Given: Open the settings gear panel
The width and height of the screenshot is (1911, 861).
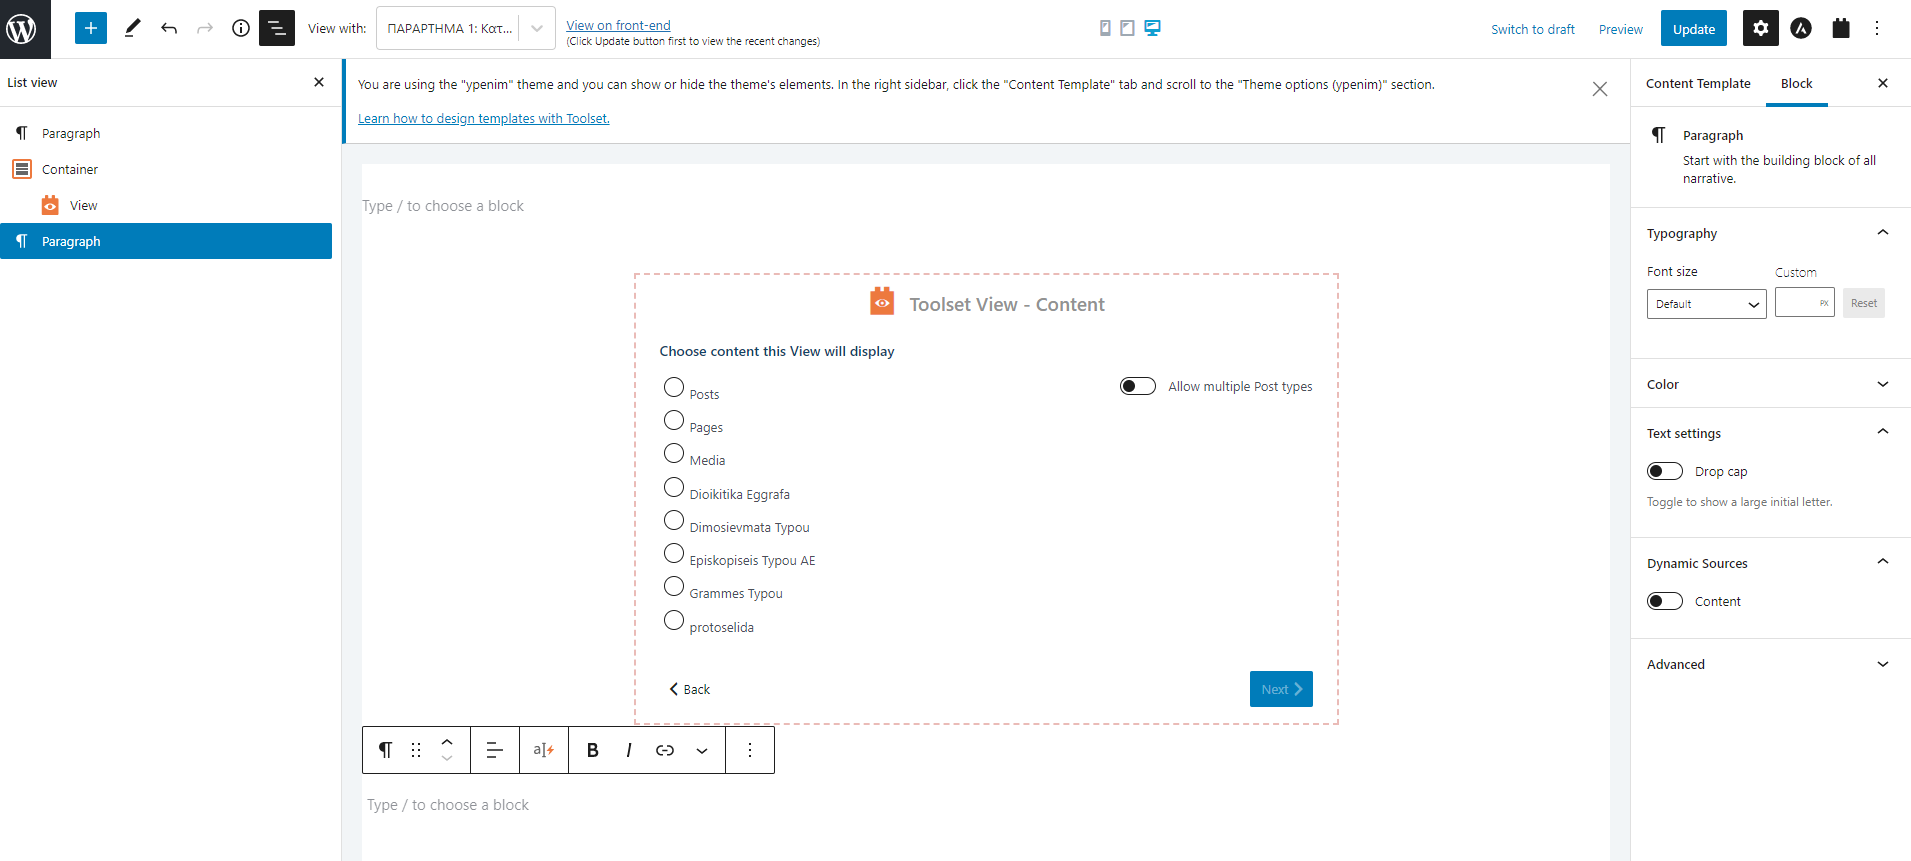Looking at the screenshot, I should tap(1760, 28).
